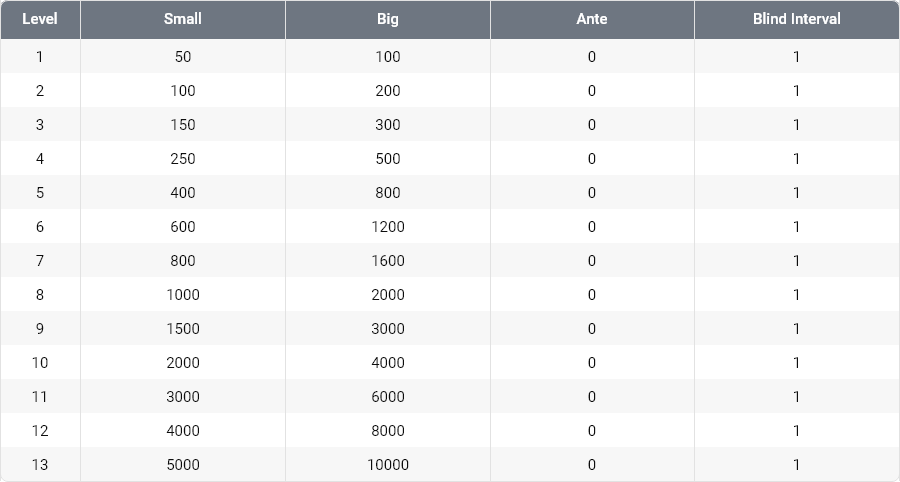The image size is (900, 482).
Task: Select the big blind 8000 cell
Action: pos(388,431)
